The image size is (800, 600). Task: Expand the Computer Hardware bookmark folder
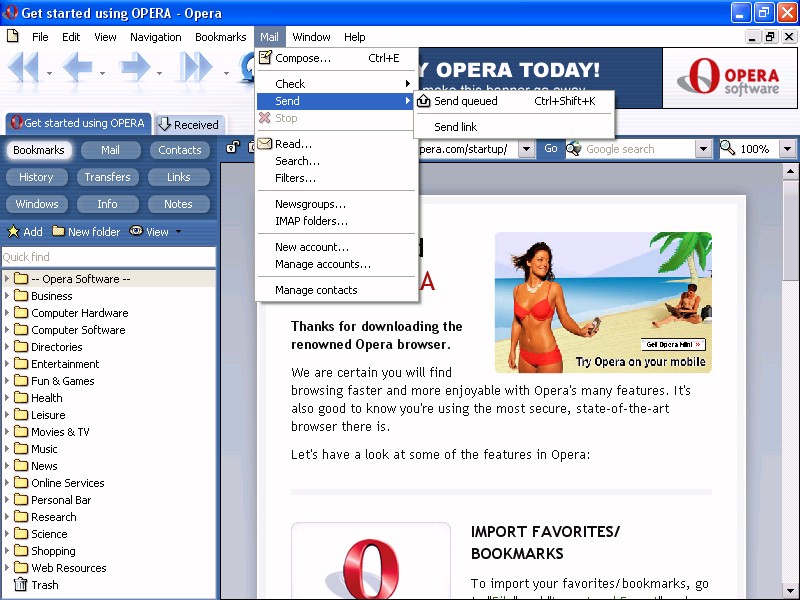(8, 313)
